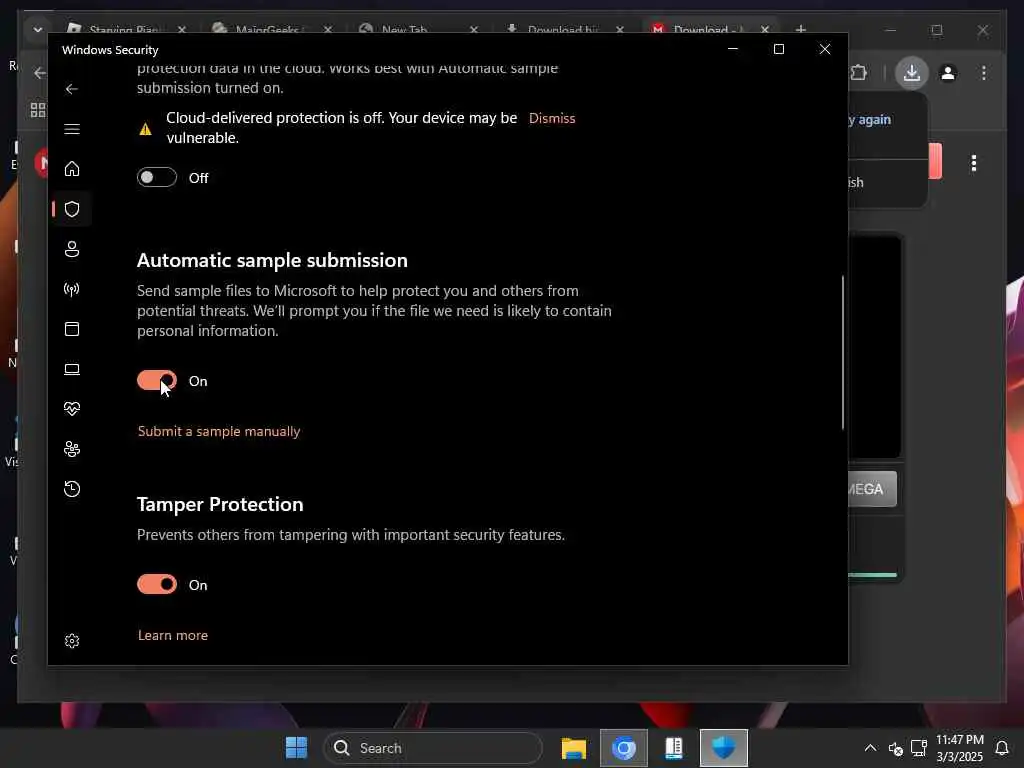Open Protection history clock icon
Viewport: 1024px width, 768px height.
pos(72,488)
